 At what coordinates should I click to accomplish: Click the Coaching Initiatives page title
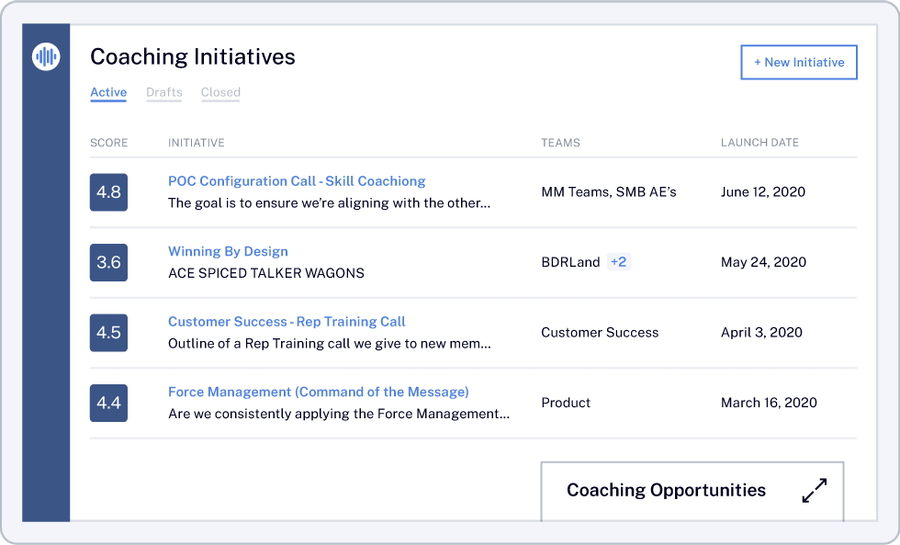click(x=193, y=57)
